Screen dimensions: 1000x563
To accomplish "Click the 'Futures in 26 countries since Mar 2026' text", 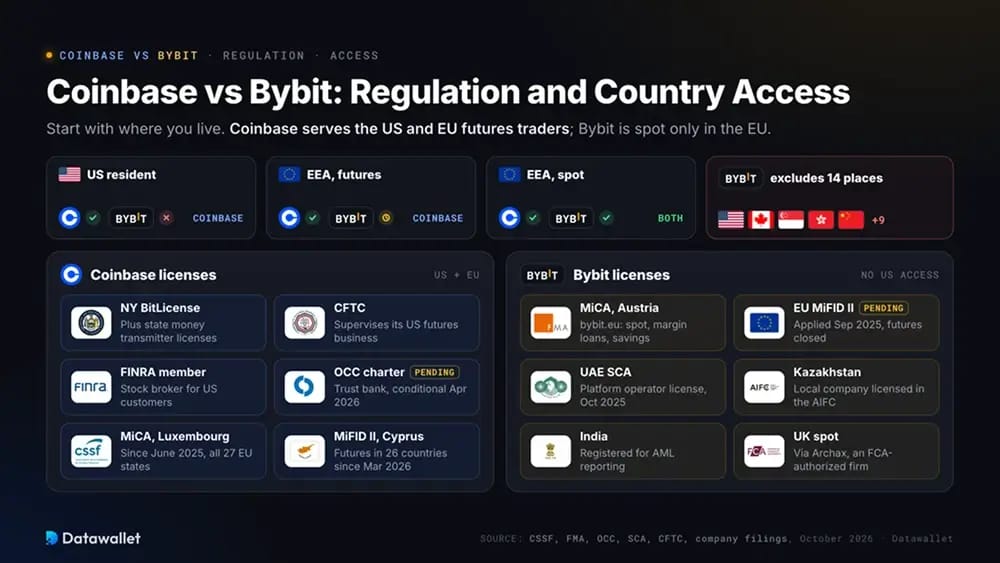I will click(390, 460).
